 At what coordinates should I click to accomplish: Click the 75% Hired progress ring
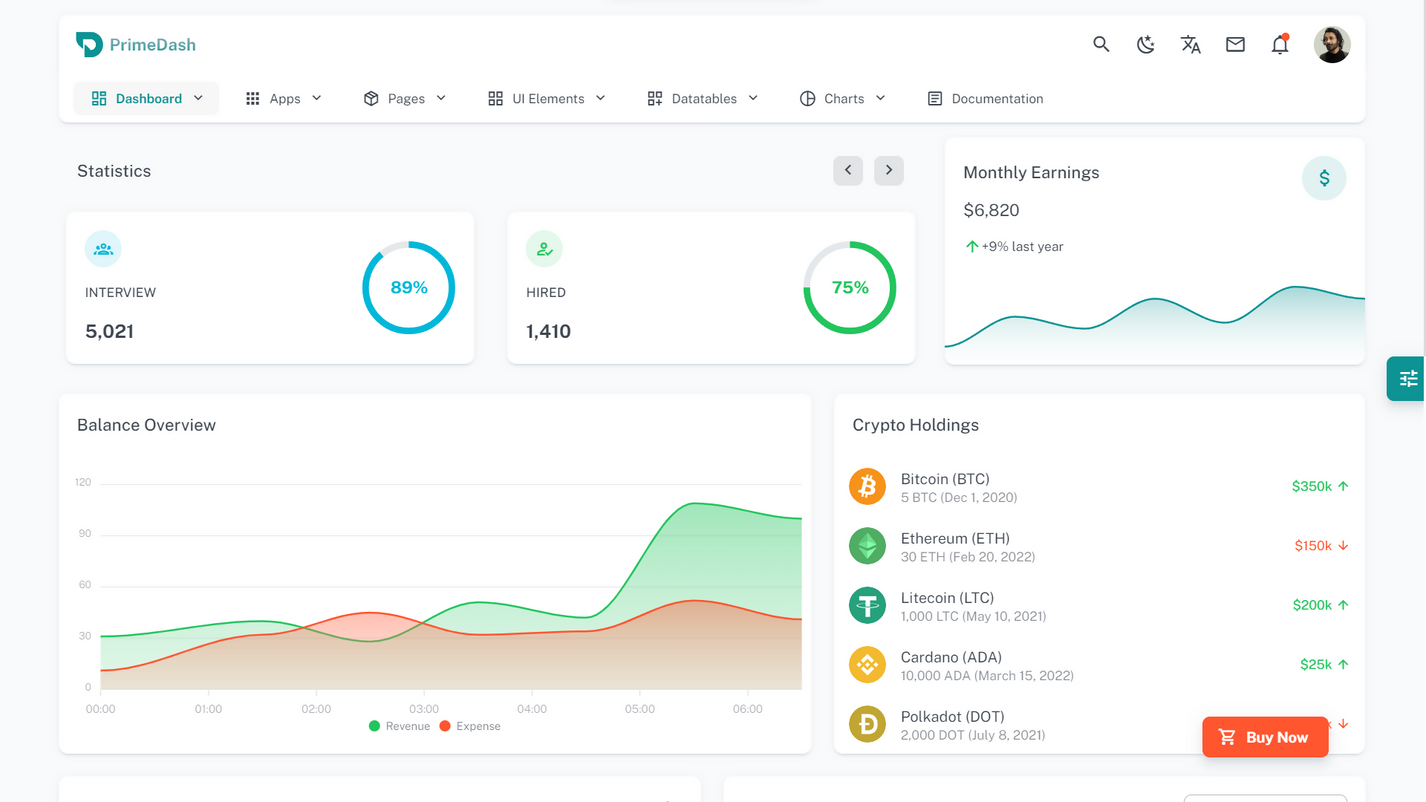(x=850, y=287)
